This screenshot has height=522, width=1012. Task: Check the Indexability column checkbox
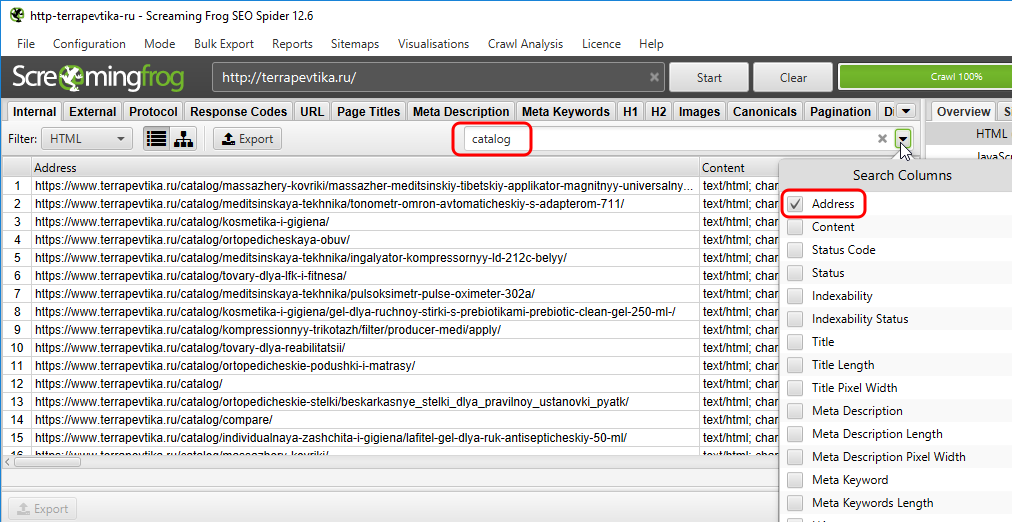[795, 296]
